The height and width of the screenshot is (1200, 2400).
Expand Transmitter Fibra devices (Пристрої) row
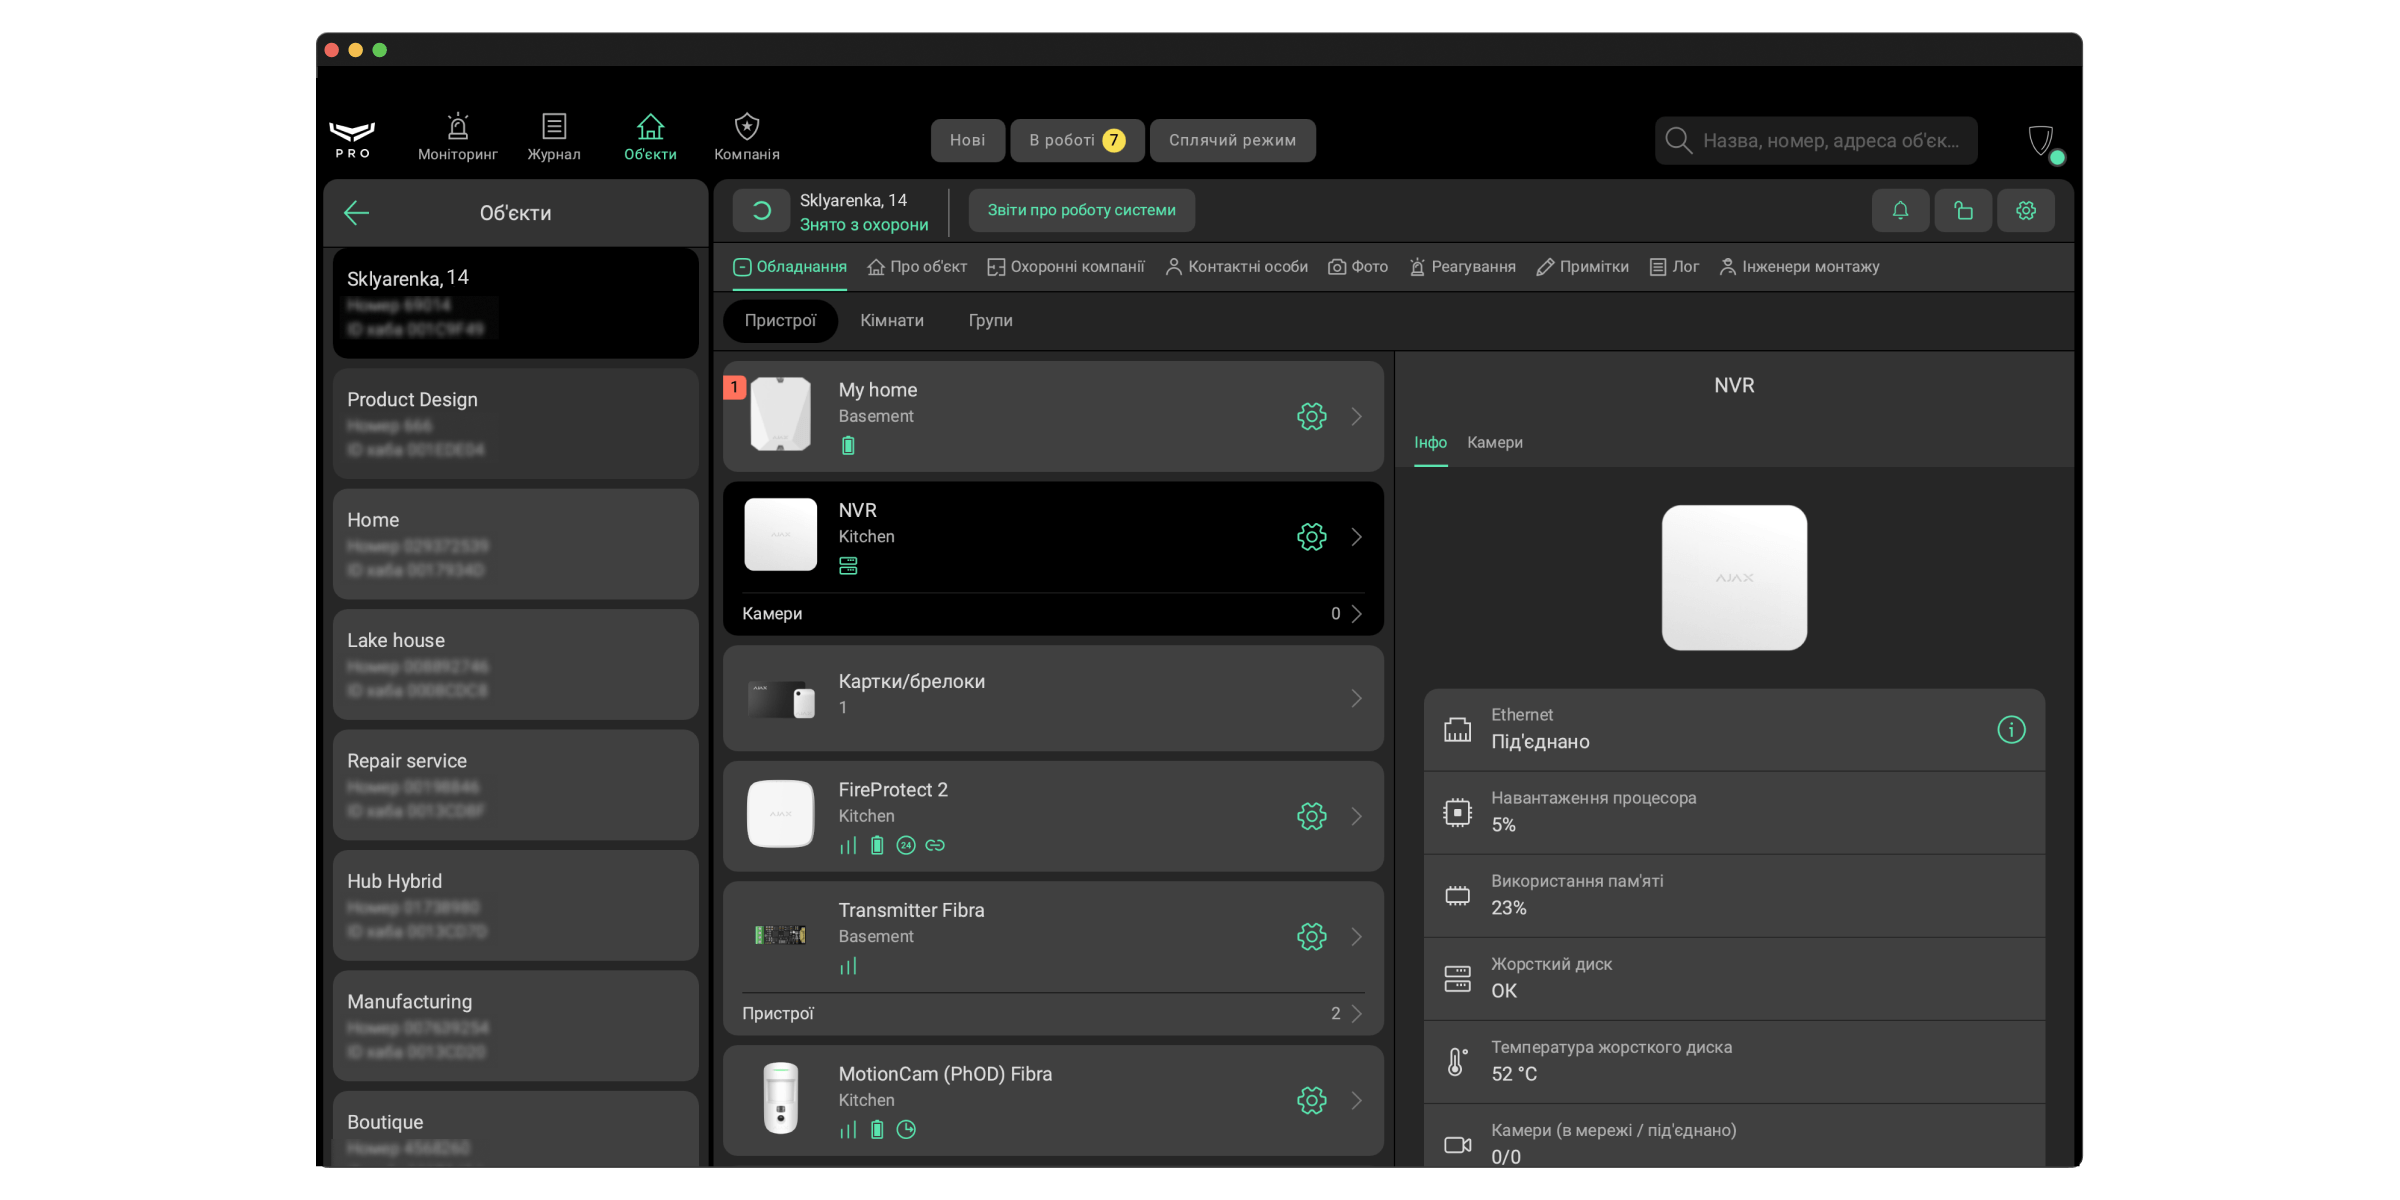click(x=1053, y=1014)
